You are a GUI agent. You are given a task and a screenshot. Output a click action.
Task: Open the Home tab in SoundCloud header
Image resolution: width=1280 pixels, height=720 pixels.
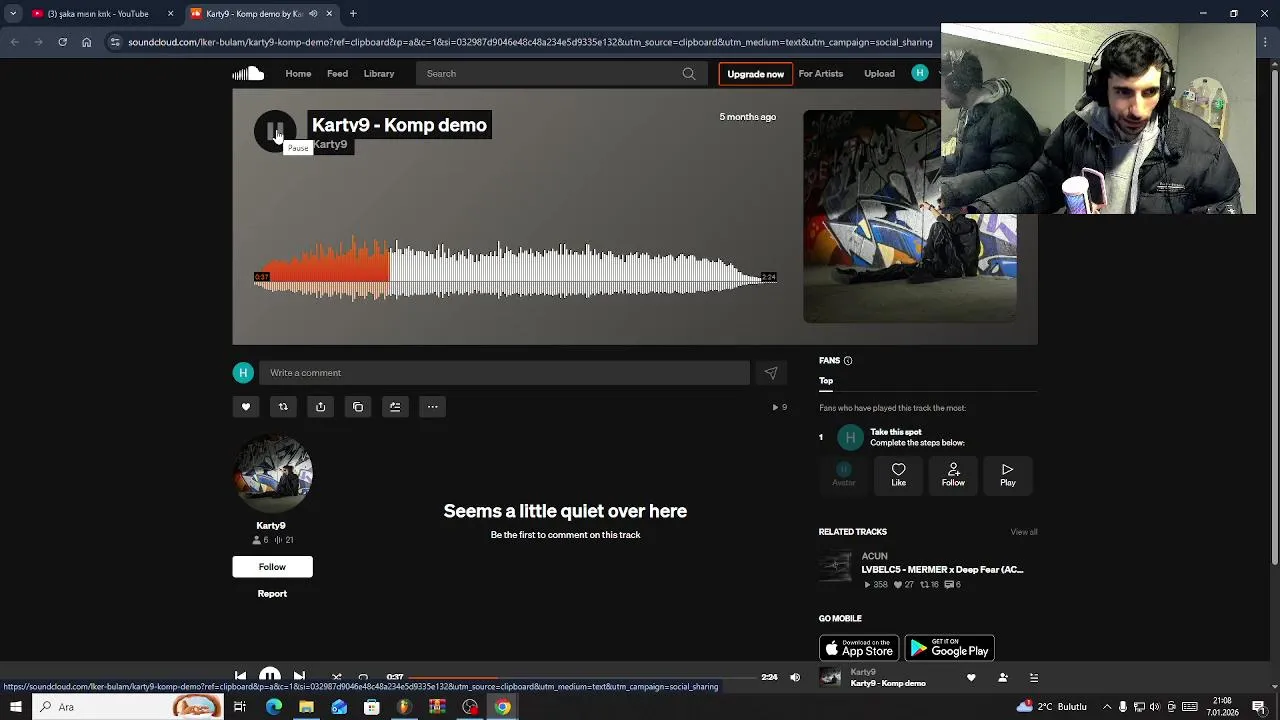(298, 74)
